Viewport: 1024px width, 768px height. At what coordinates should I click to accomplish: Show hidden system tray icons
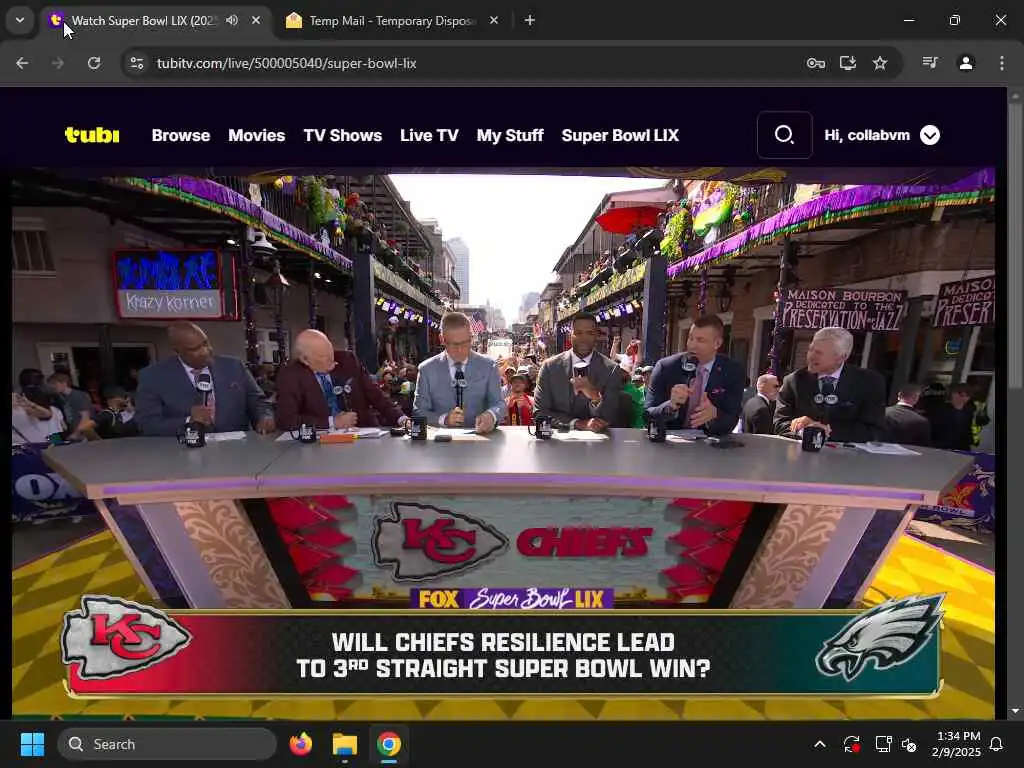pos(820,744)
